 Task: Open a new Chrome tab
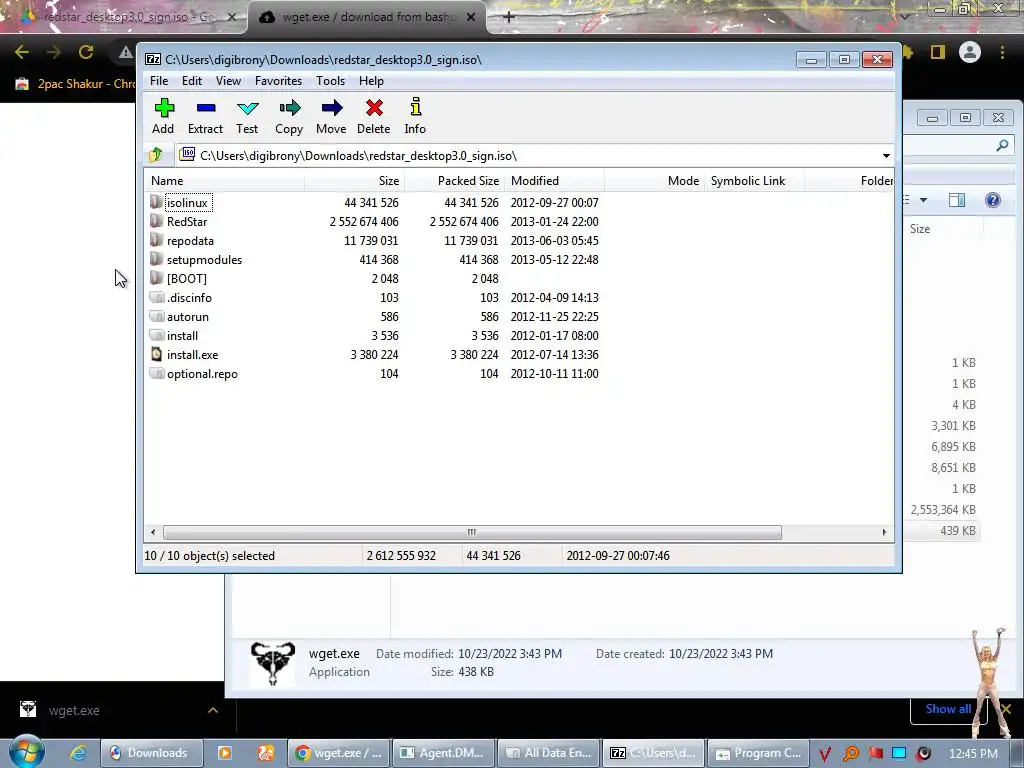click(x=509, y=17)
